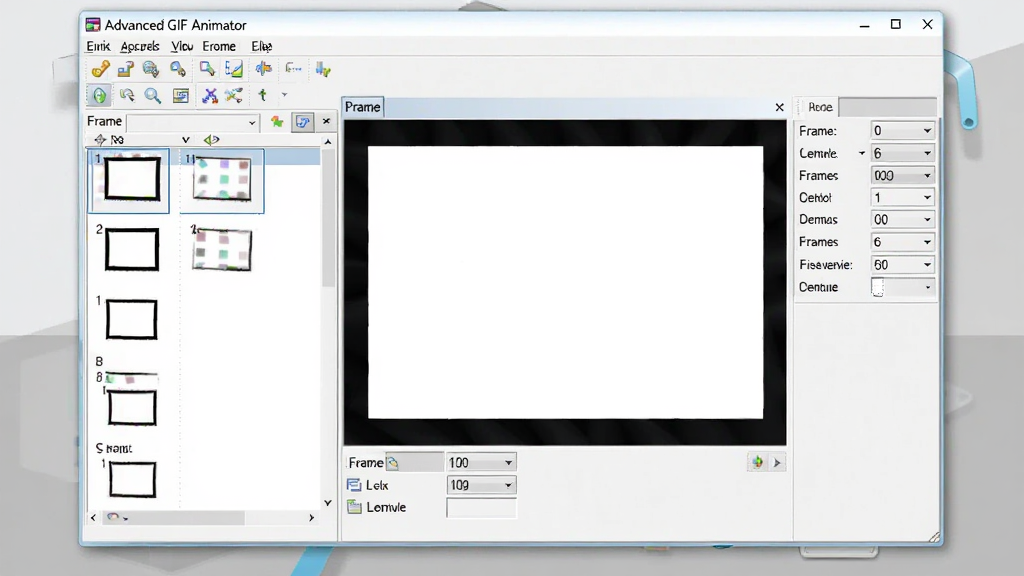Click the green chart edit toolbar icon
1024x576 pixels.
[234, 69]
